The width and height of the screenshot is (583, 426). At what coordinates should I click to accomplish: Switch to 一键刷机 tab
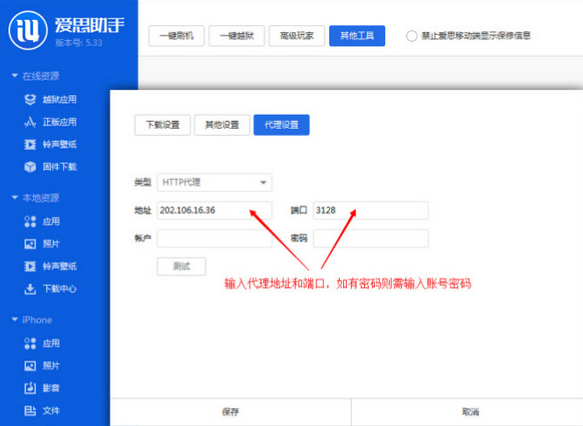click(177, 36)
